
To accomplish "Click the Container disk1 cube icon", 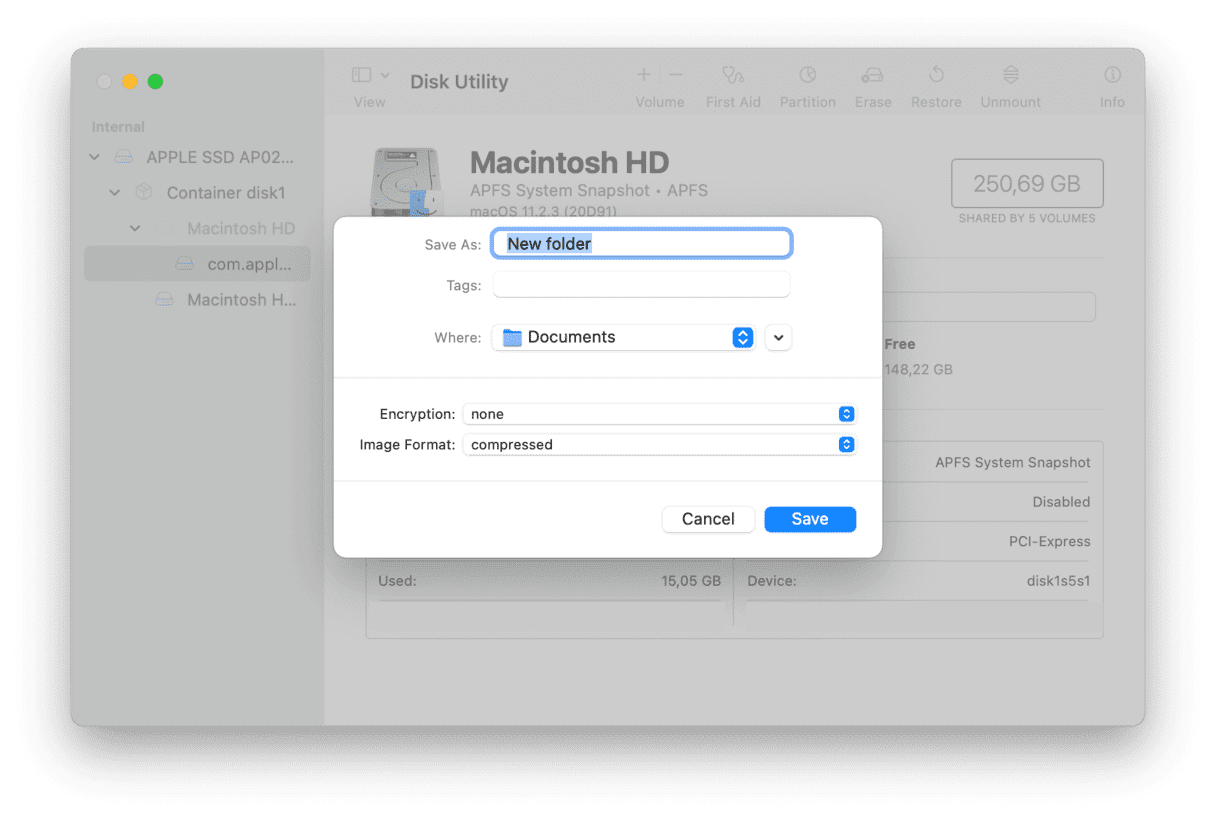I will pyautogui.click(x=143, y=192).
